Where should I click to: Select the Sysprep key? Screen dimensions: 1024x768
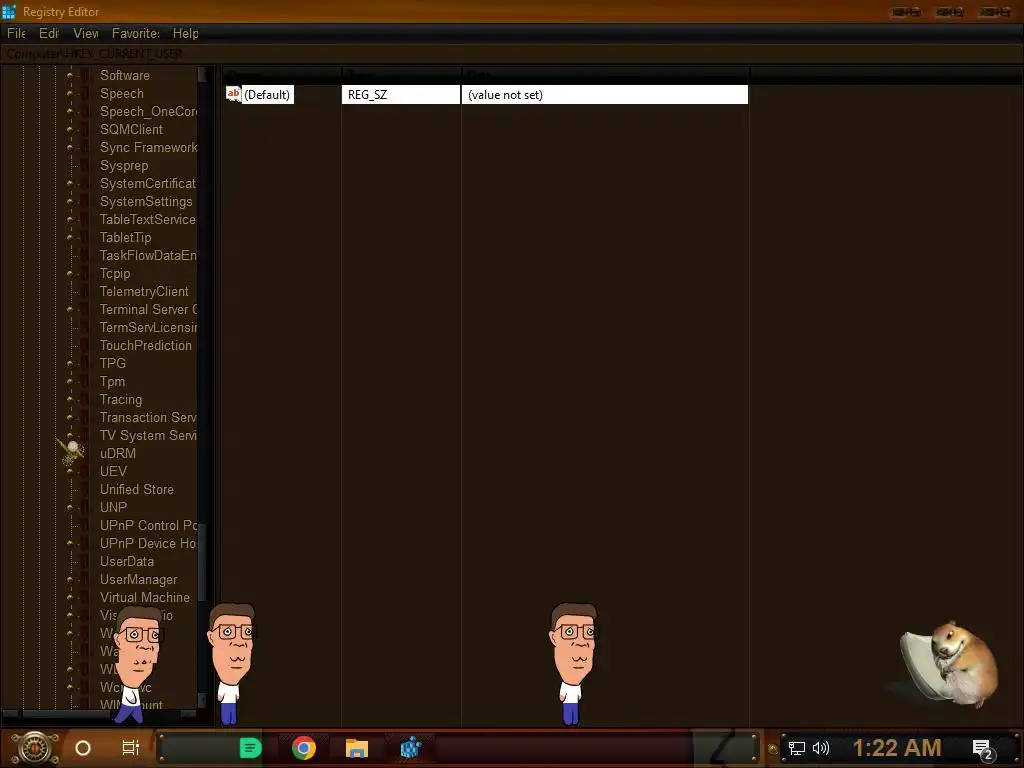tap(124, 166)
